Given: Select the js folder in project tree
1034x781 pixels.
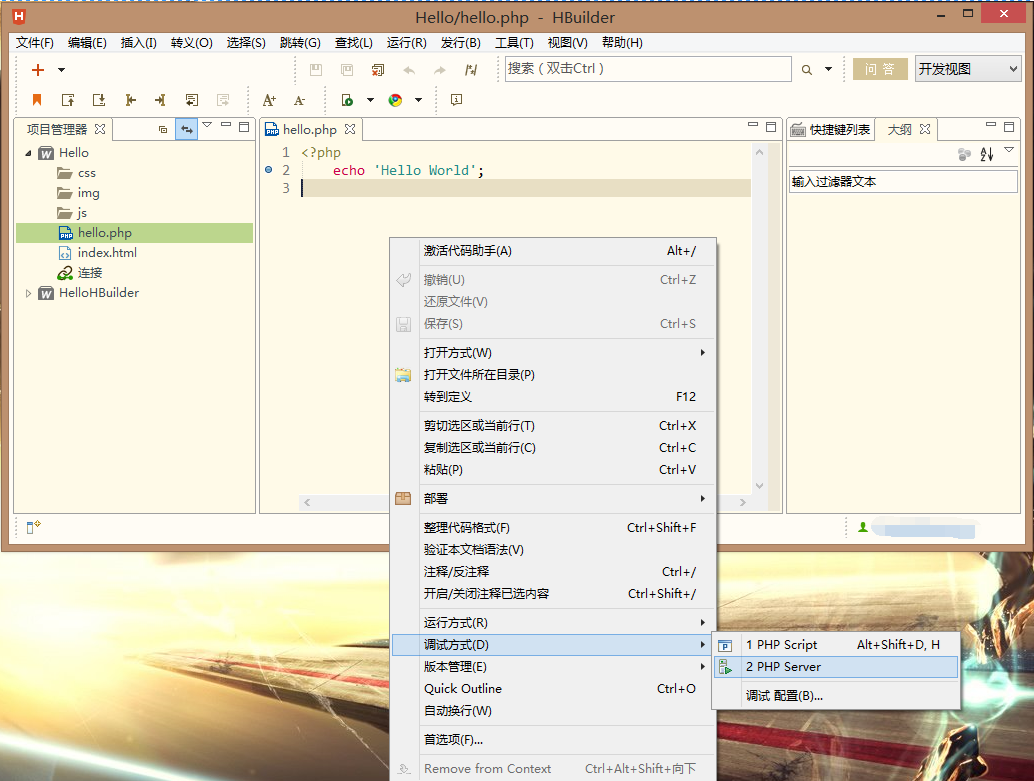Looking at the screenshot, I should [82, 212].
